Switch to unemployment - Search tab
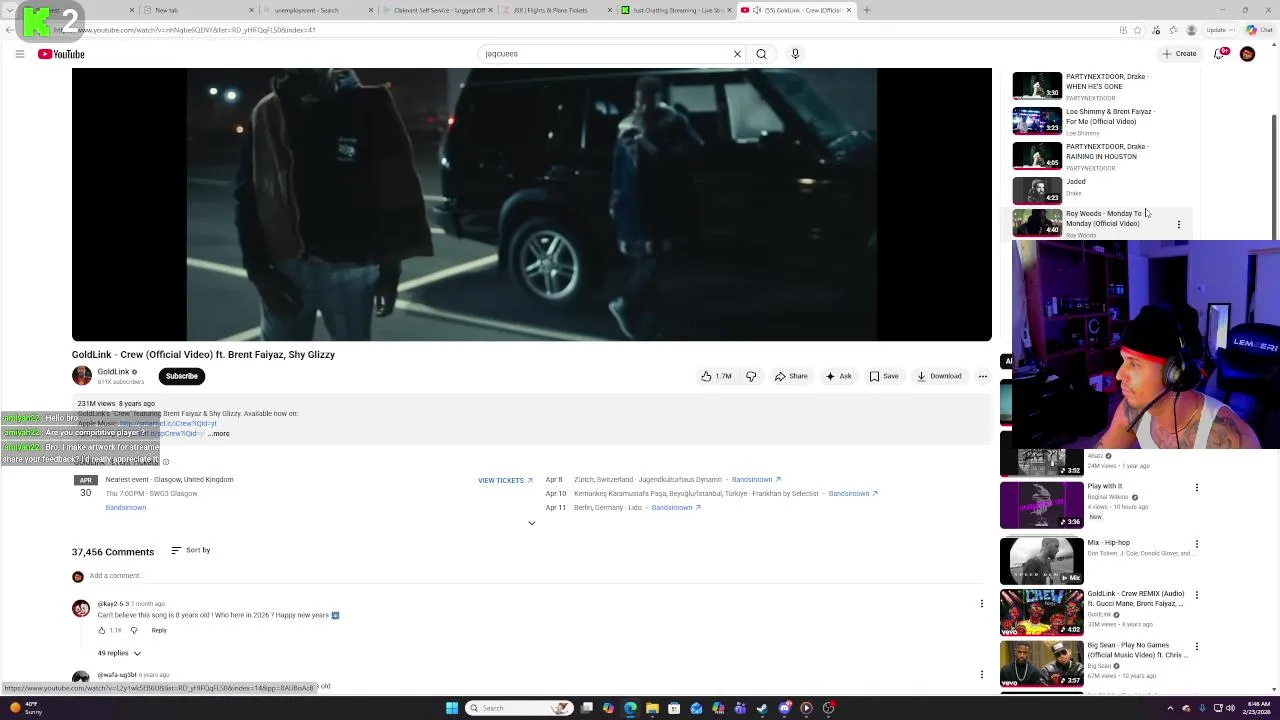Viewport: 1280px width, 720px height. (317, 10)
